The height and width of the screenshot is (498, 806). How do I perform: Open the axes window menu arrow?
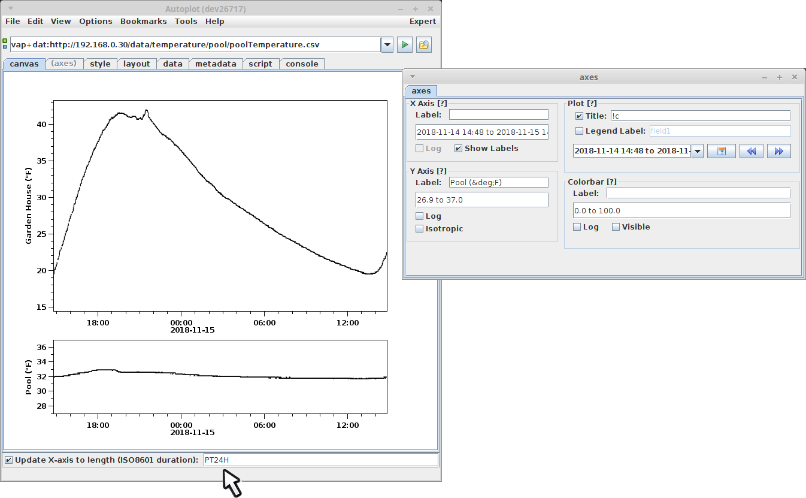pyautogui.click(x=412, y=77)
